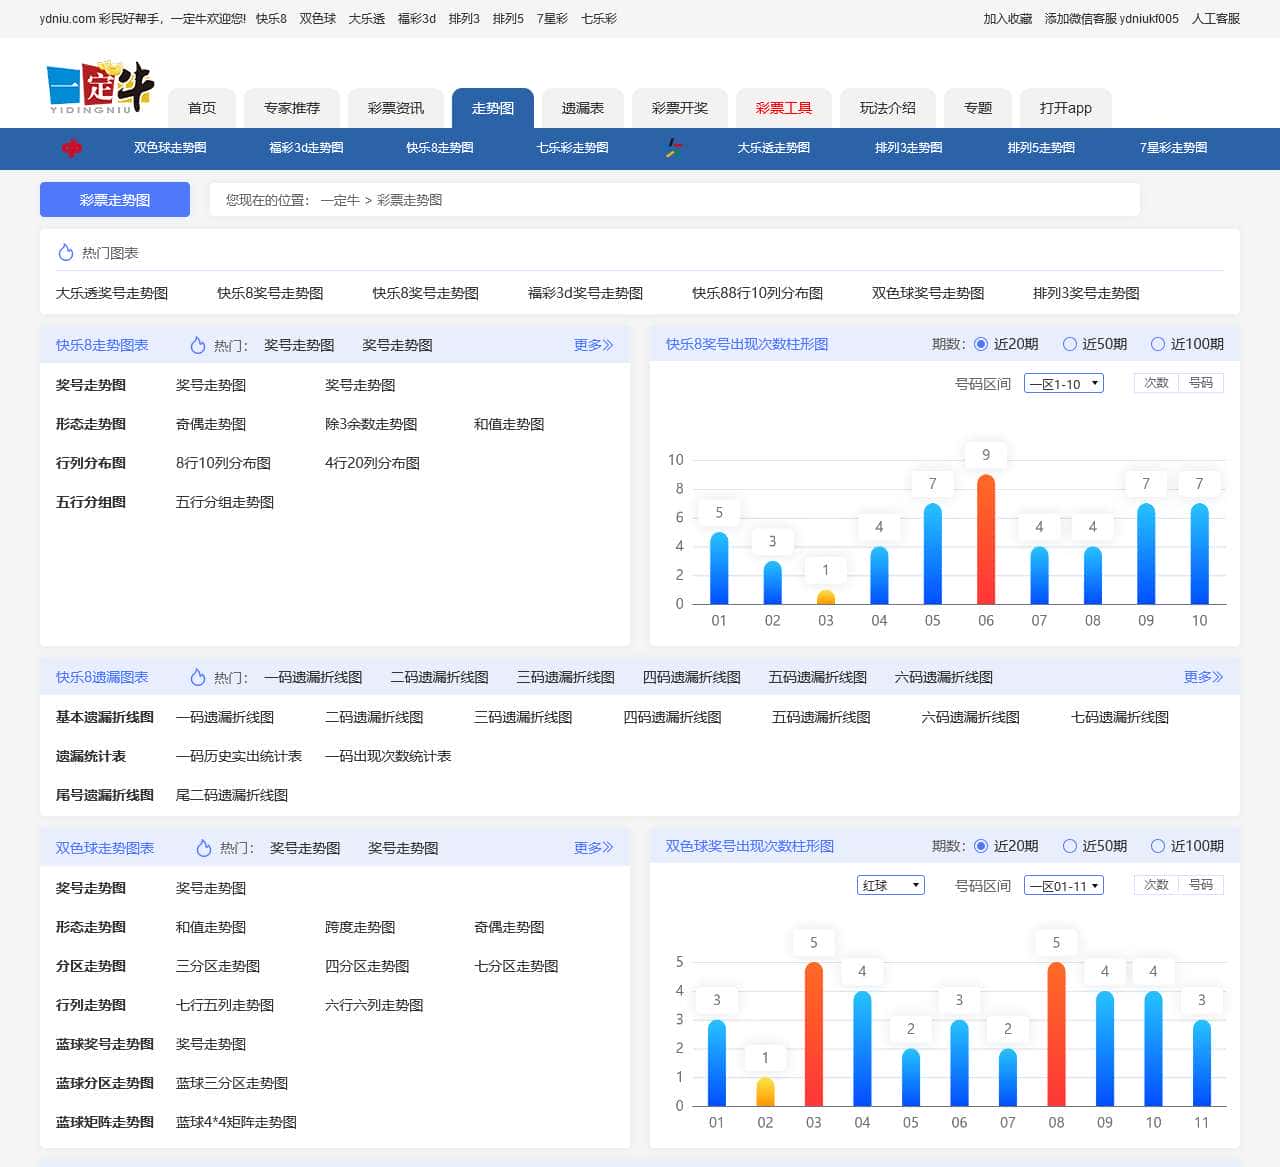
Task: Click the flame icon beside 热门图表
Action: (x=66, y=253)
